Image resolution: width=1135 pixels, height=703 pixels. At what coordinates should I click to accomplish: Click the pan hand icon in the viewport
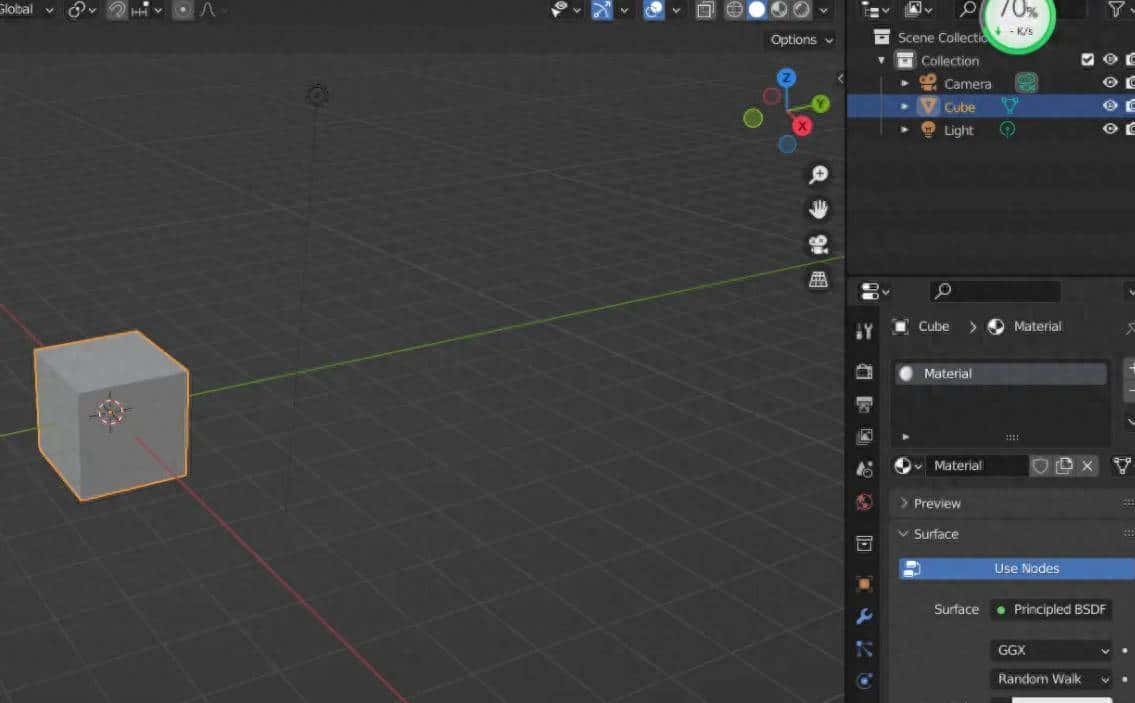tap(818, 209)
